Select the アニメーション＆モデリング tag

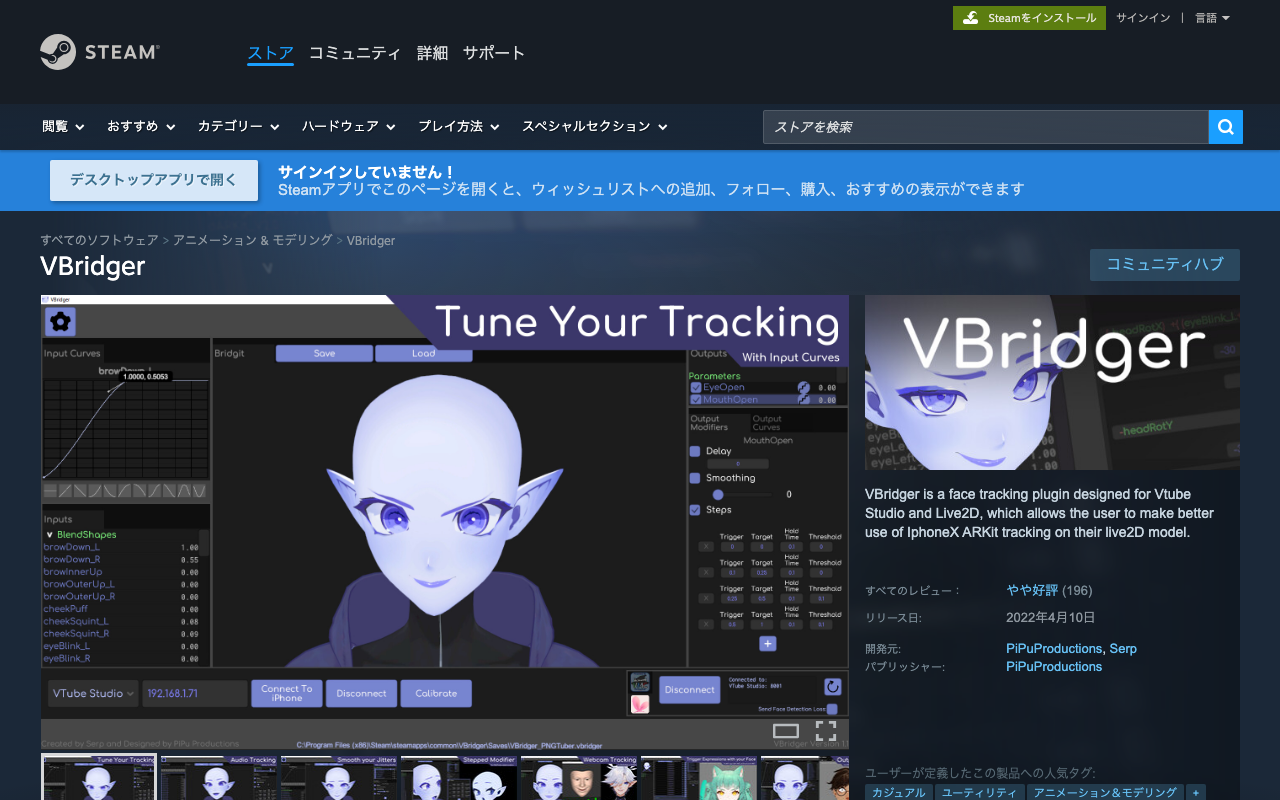point(1105,792)
